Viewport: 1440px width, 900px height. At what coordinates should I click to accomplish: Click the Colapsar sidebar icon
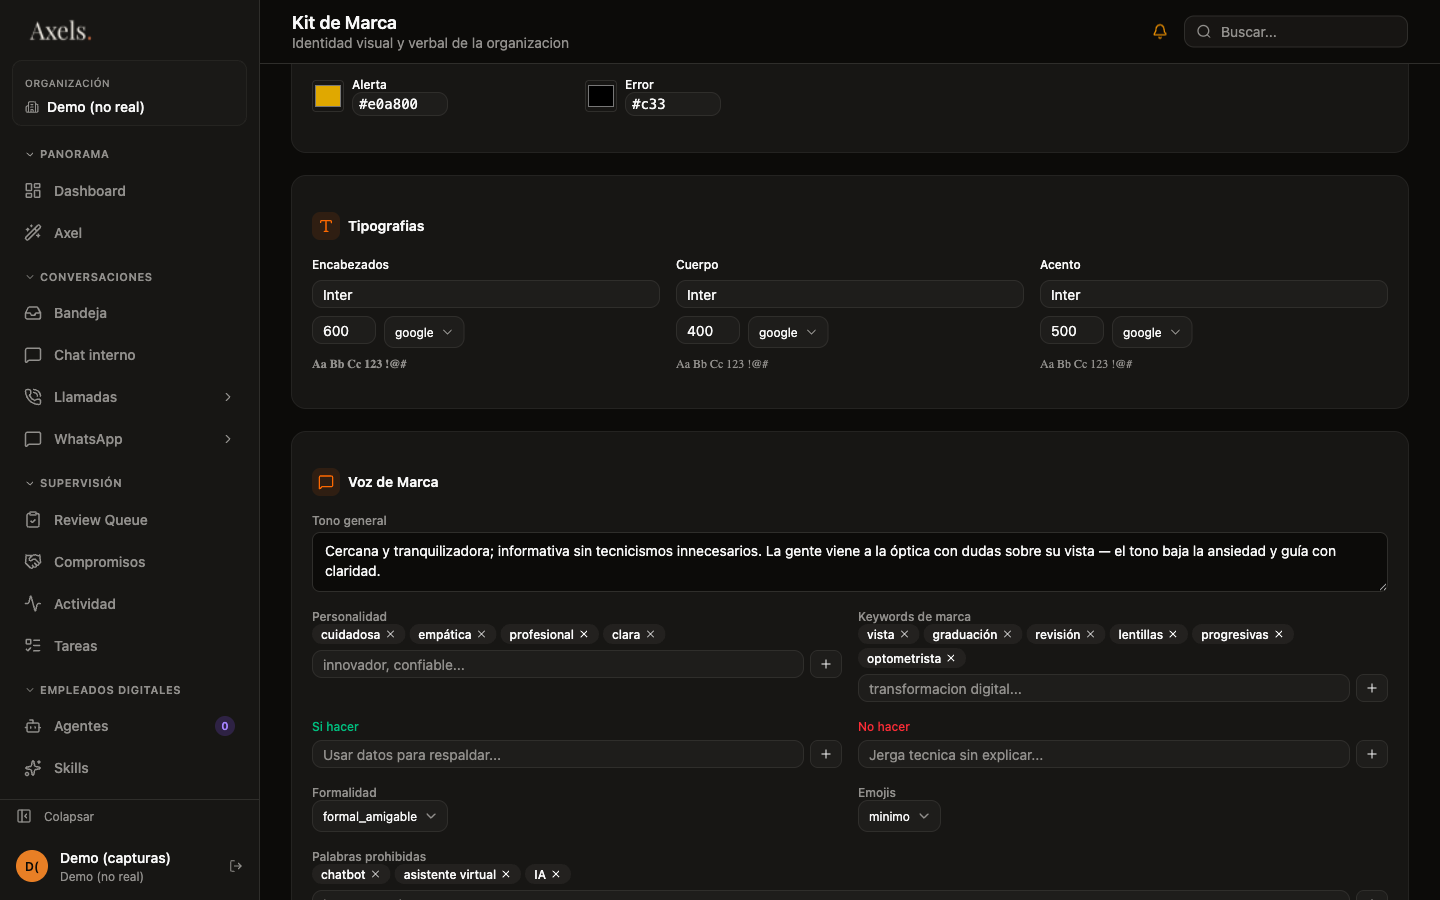[x=24, y=816]
